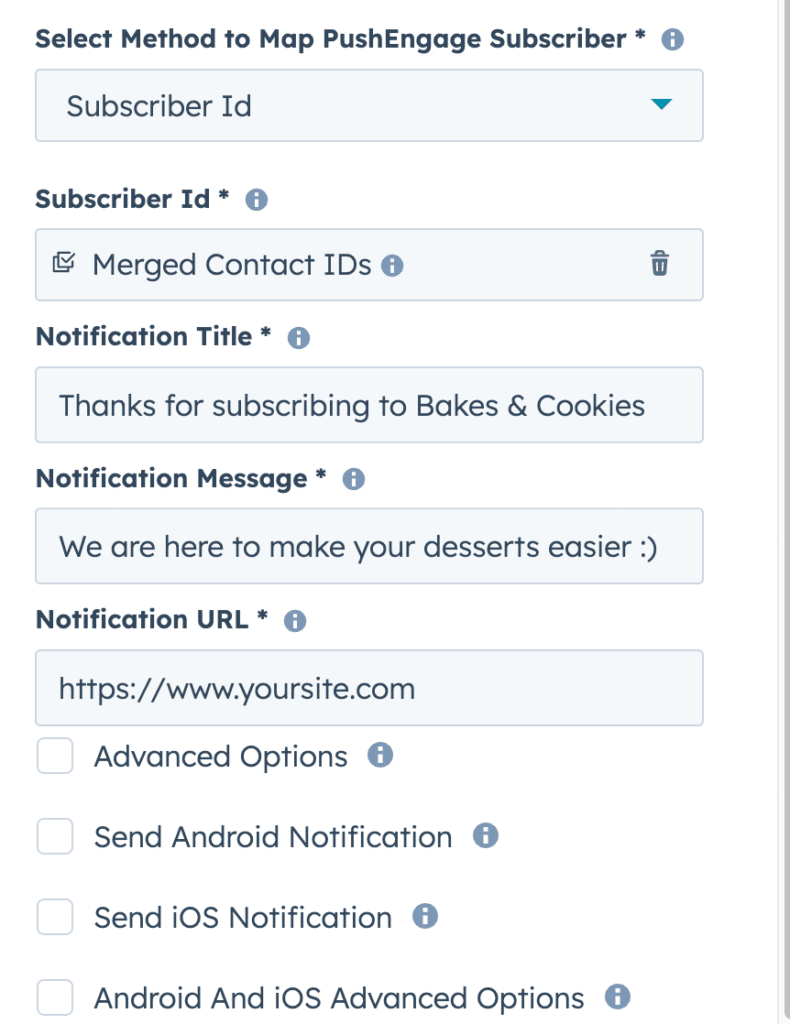Open the Subscriber Id method dropdown
790x1024 pixels.
coord(369,105)
